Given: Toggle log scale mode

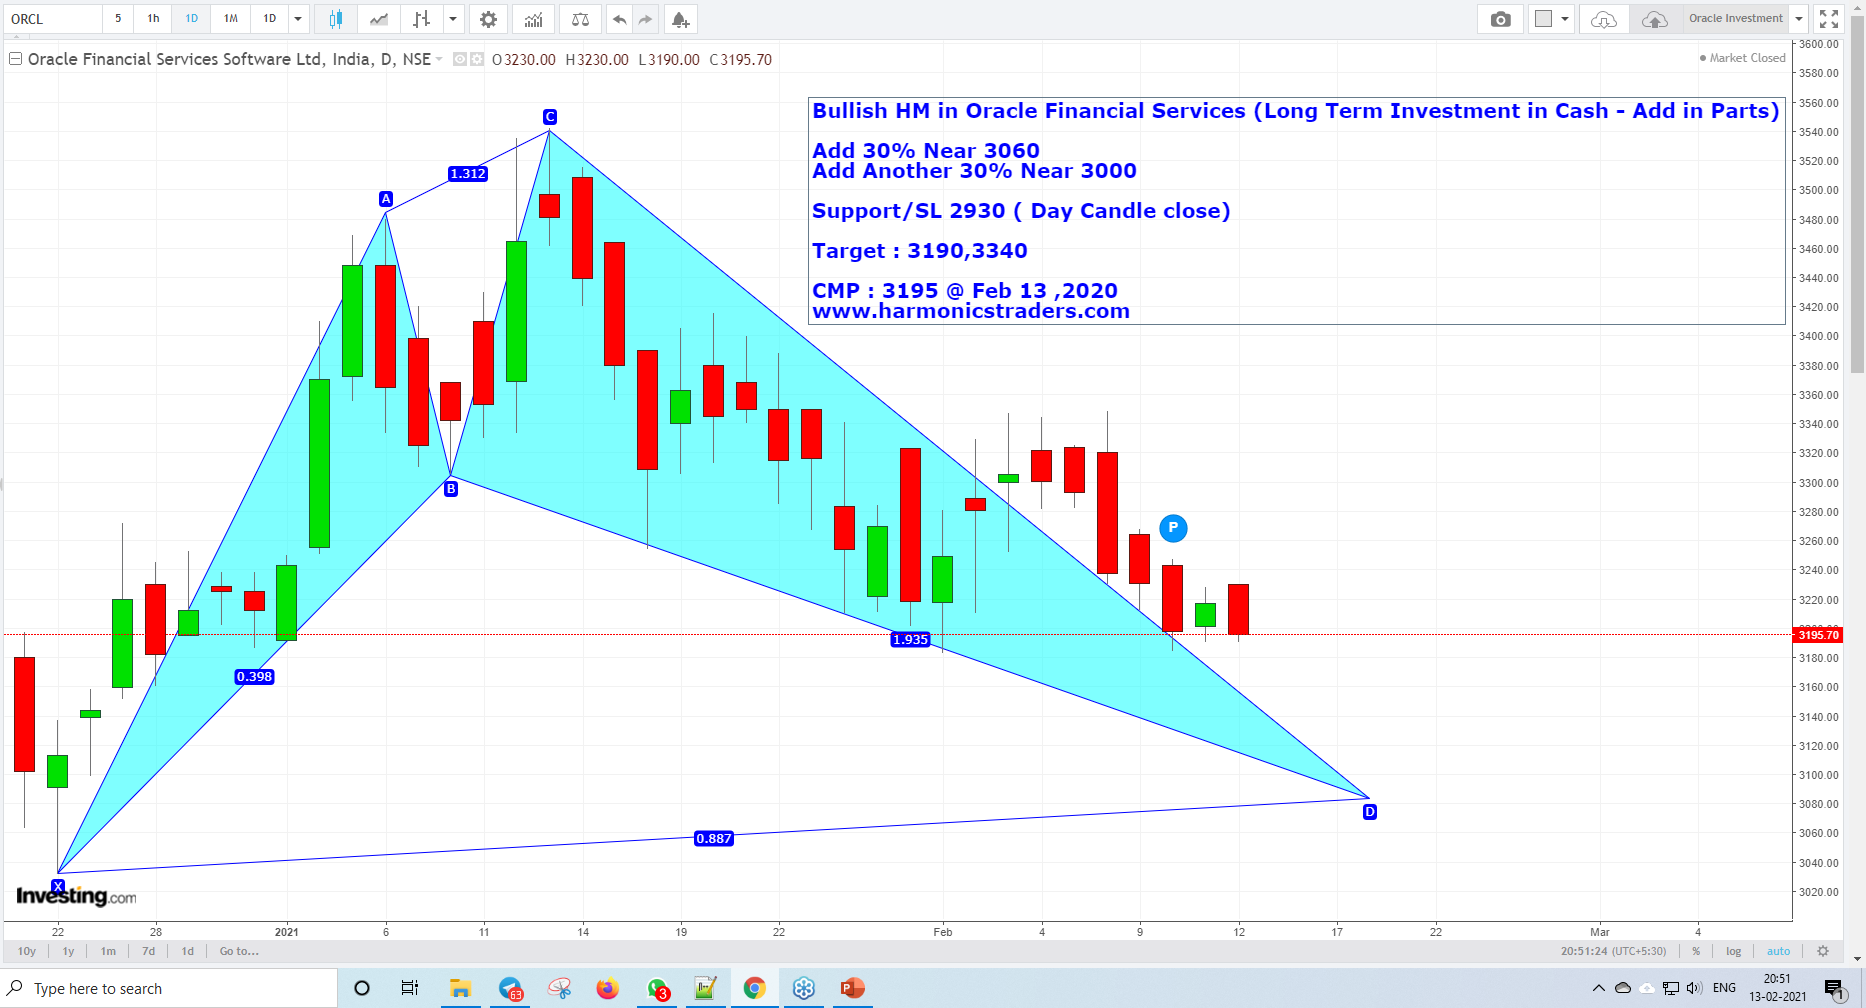Looking at the screenshot, I should pyautogui.click(x=1733, y=951).
